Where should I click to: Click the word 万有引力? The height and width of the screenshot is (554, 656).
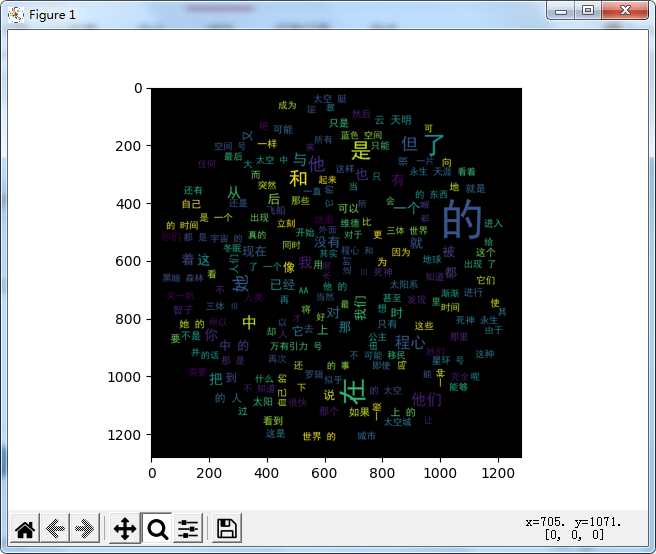point(289,346)
